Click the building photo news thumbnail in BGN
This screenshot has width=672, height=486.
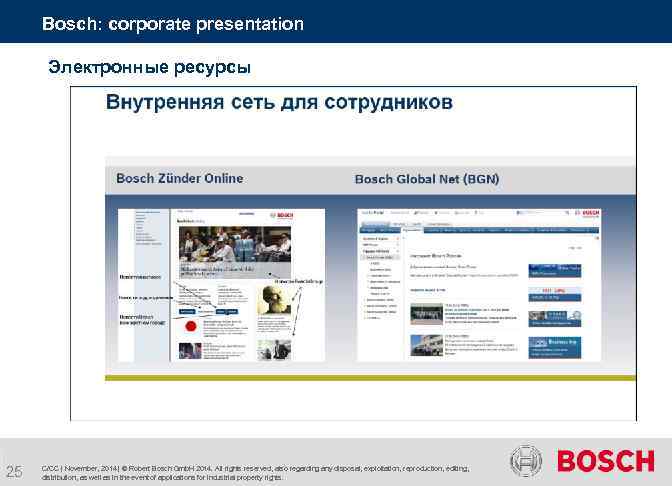pyautogui.click(x=426, y=345)
